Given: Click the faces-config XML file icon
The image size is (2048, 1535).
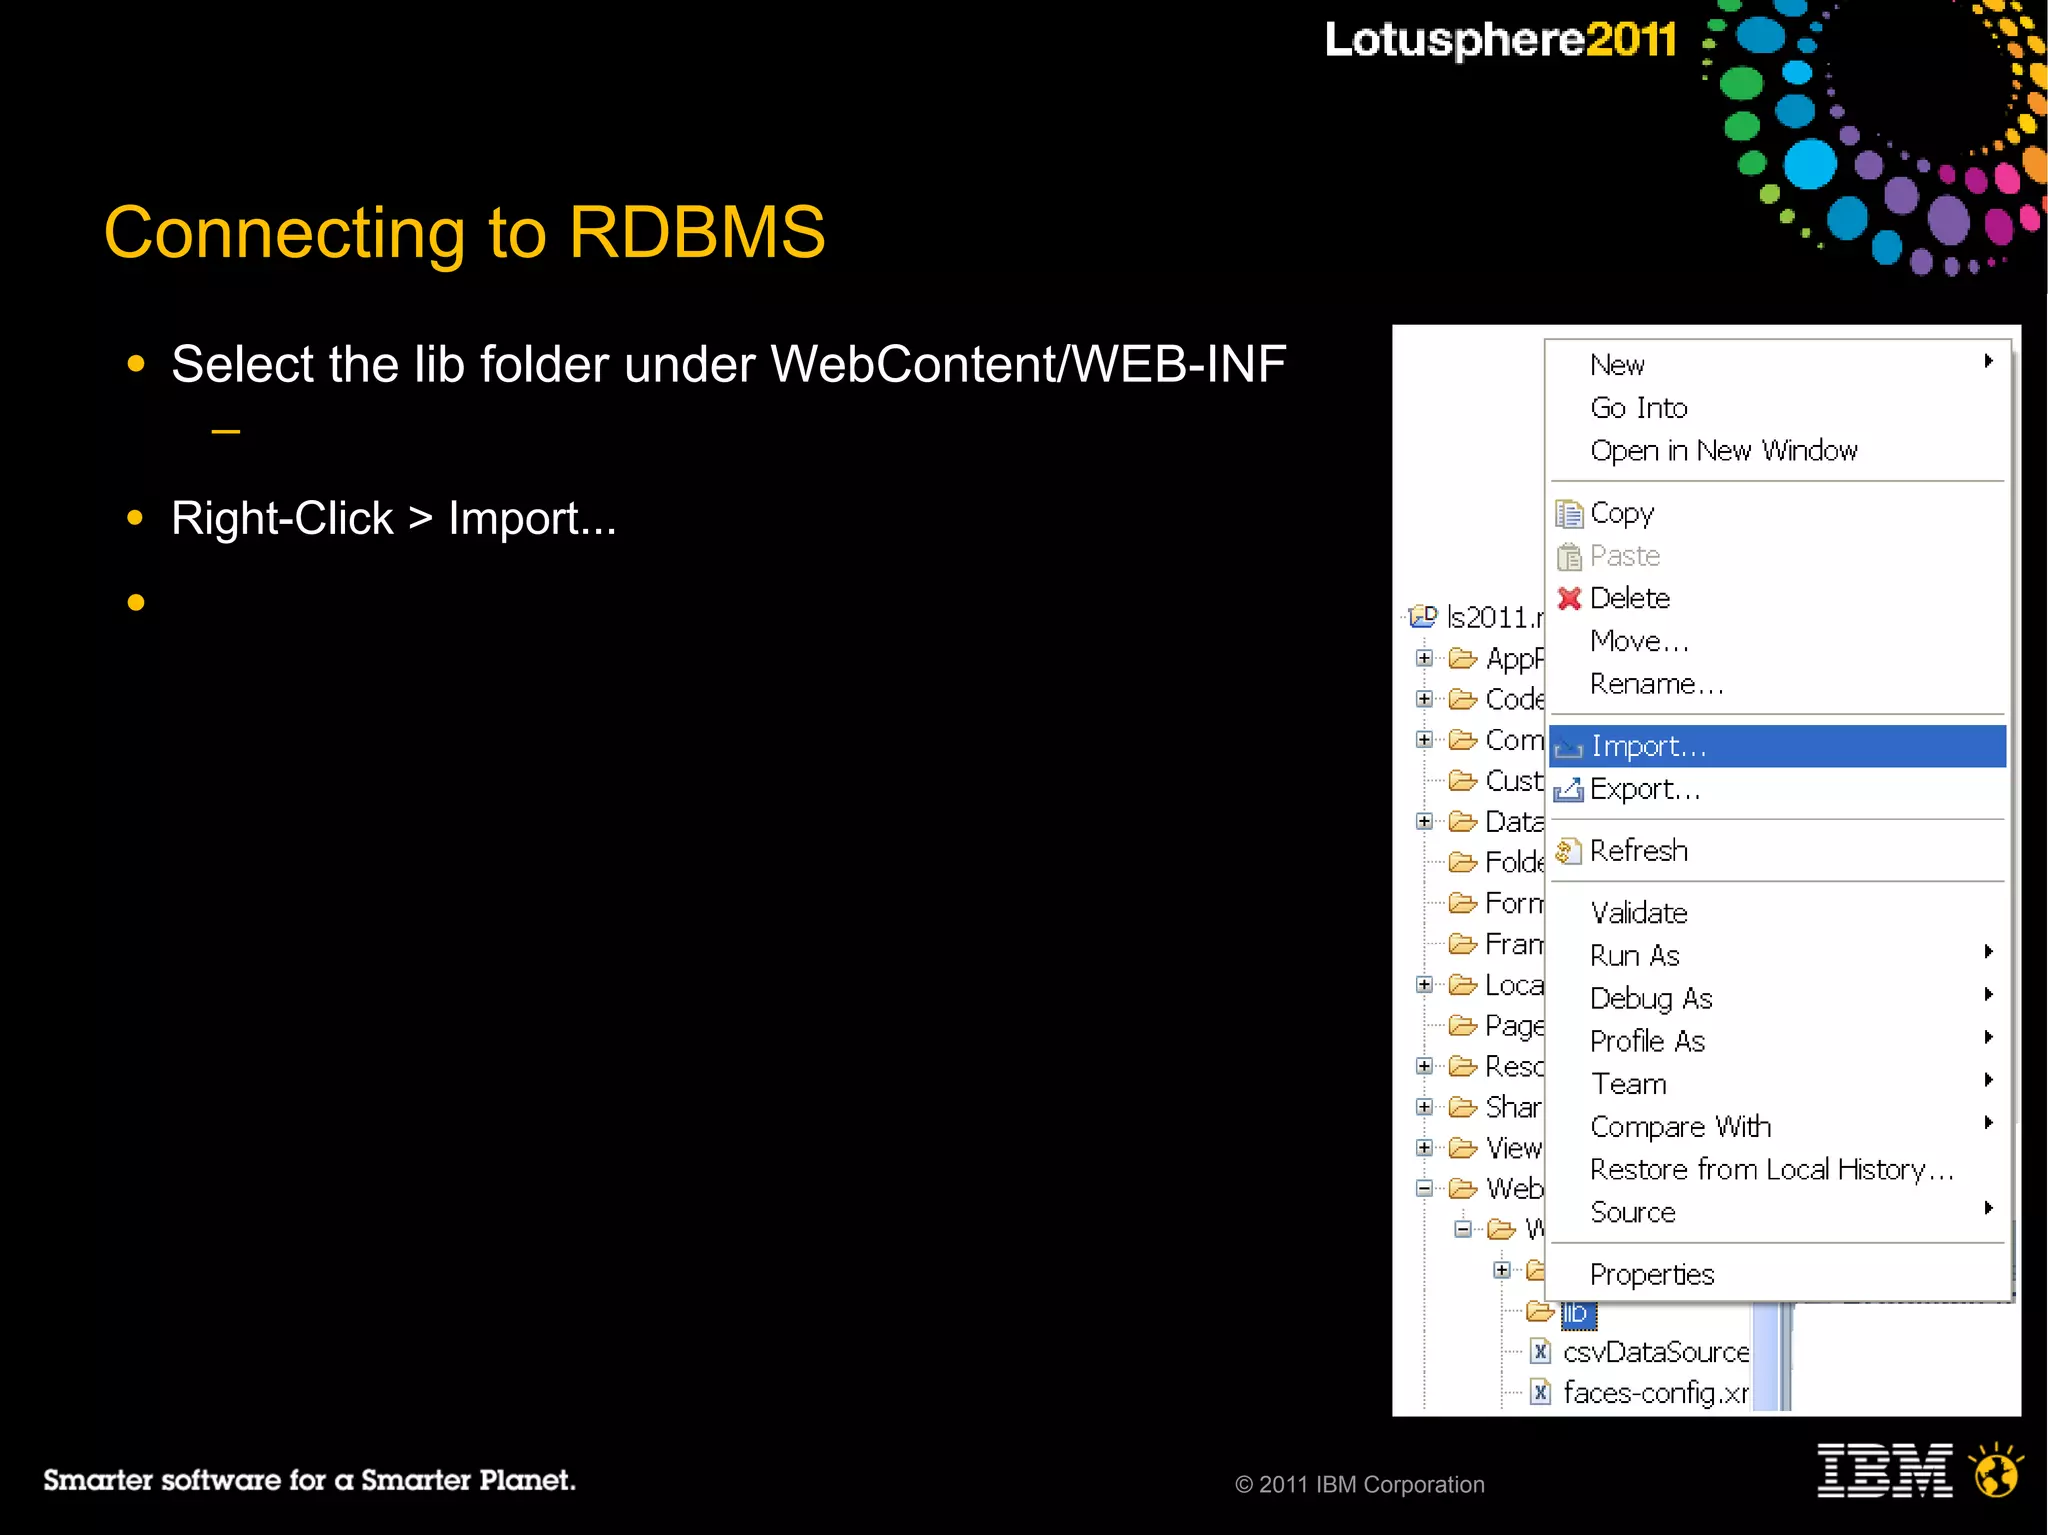Looking at the screenshot, I should pos(1541,1393).
